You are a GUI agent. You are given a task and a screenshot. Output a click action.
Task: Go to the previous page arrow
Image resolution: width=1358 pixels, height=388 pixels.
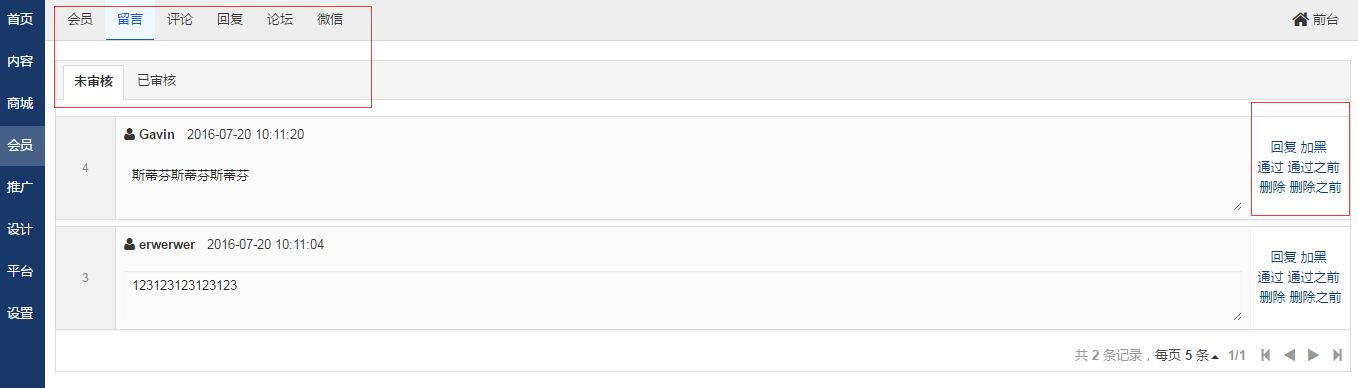point(1290,355)
